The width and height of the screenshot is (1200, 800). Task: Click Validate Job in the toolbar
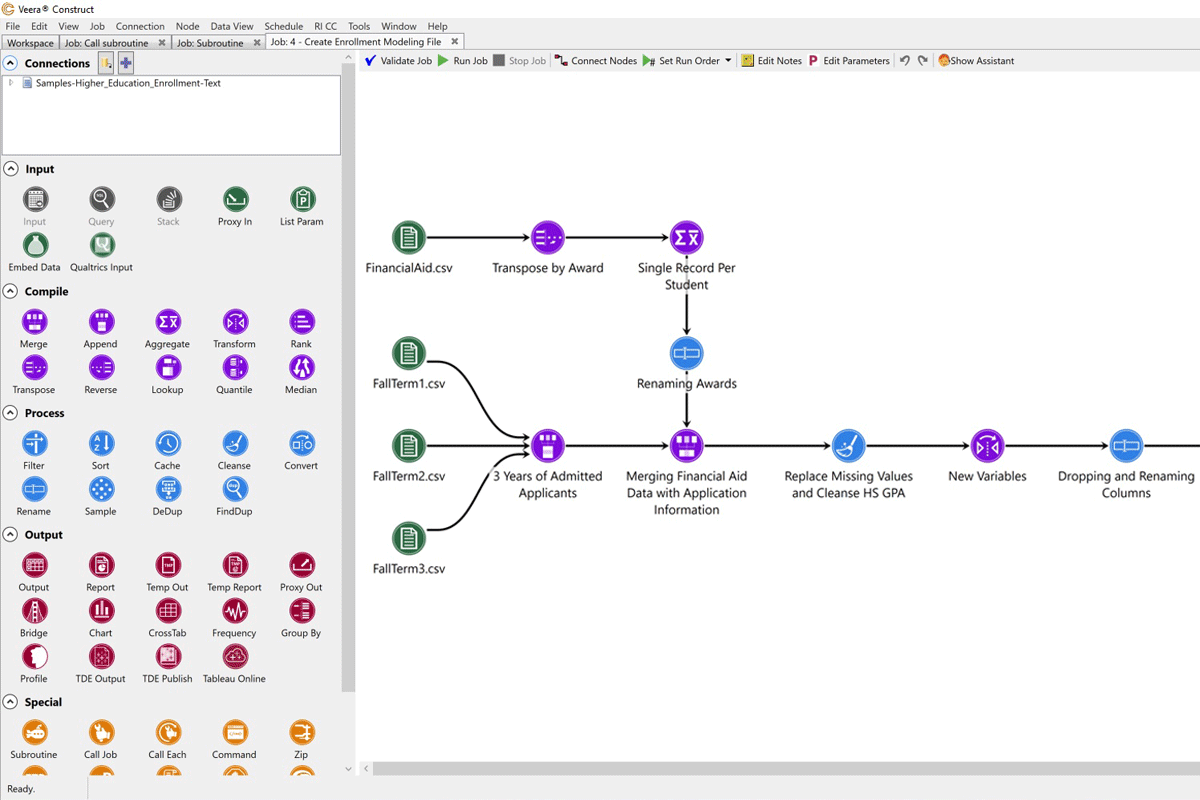pyautogui.click(x=398, y=61)
